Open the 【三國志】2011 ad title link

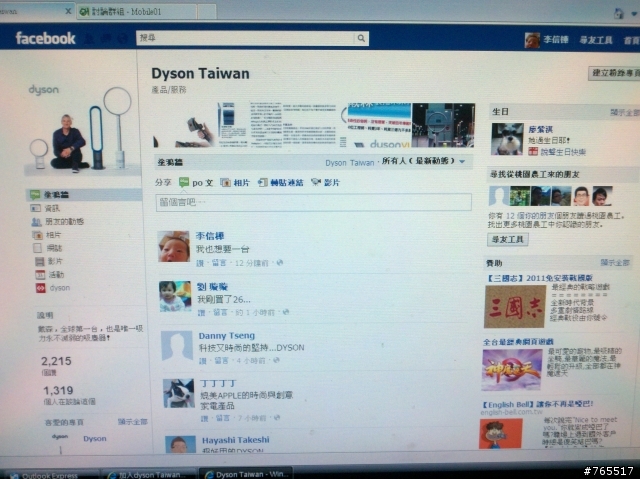pos(539,278)
